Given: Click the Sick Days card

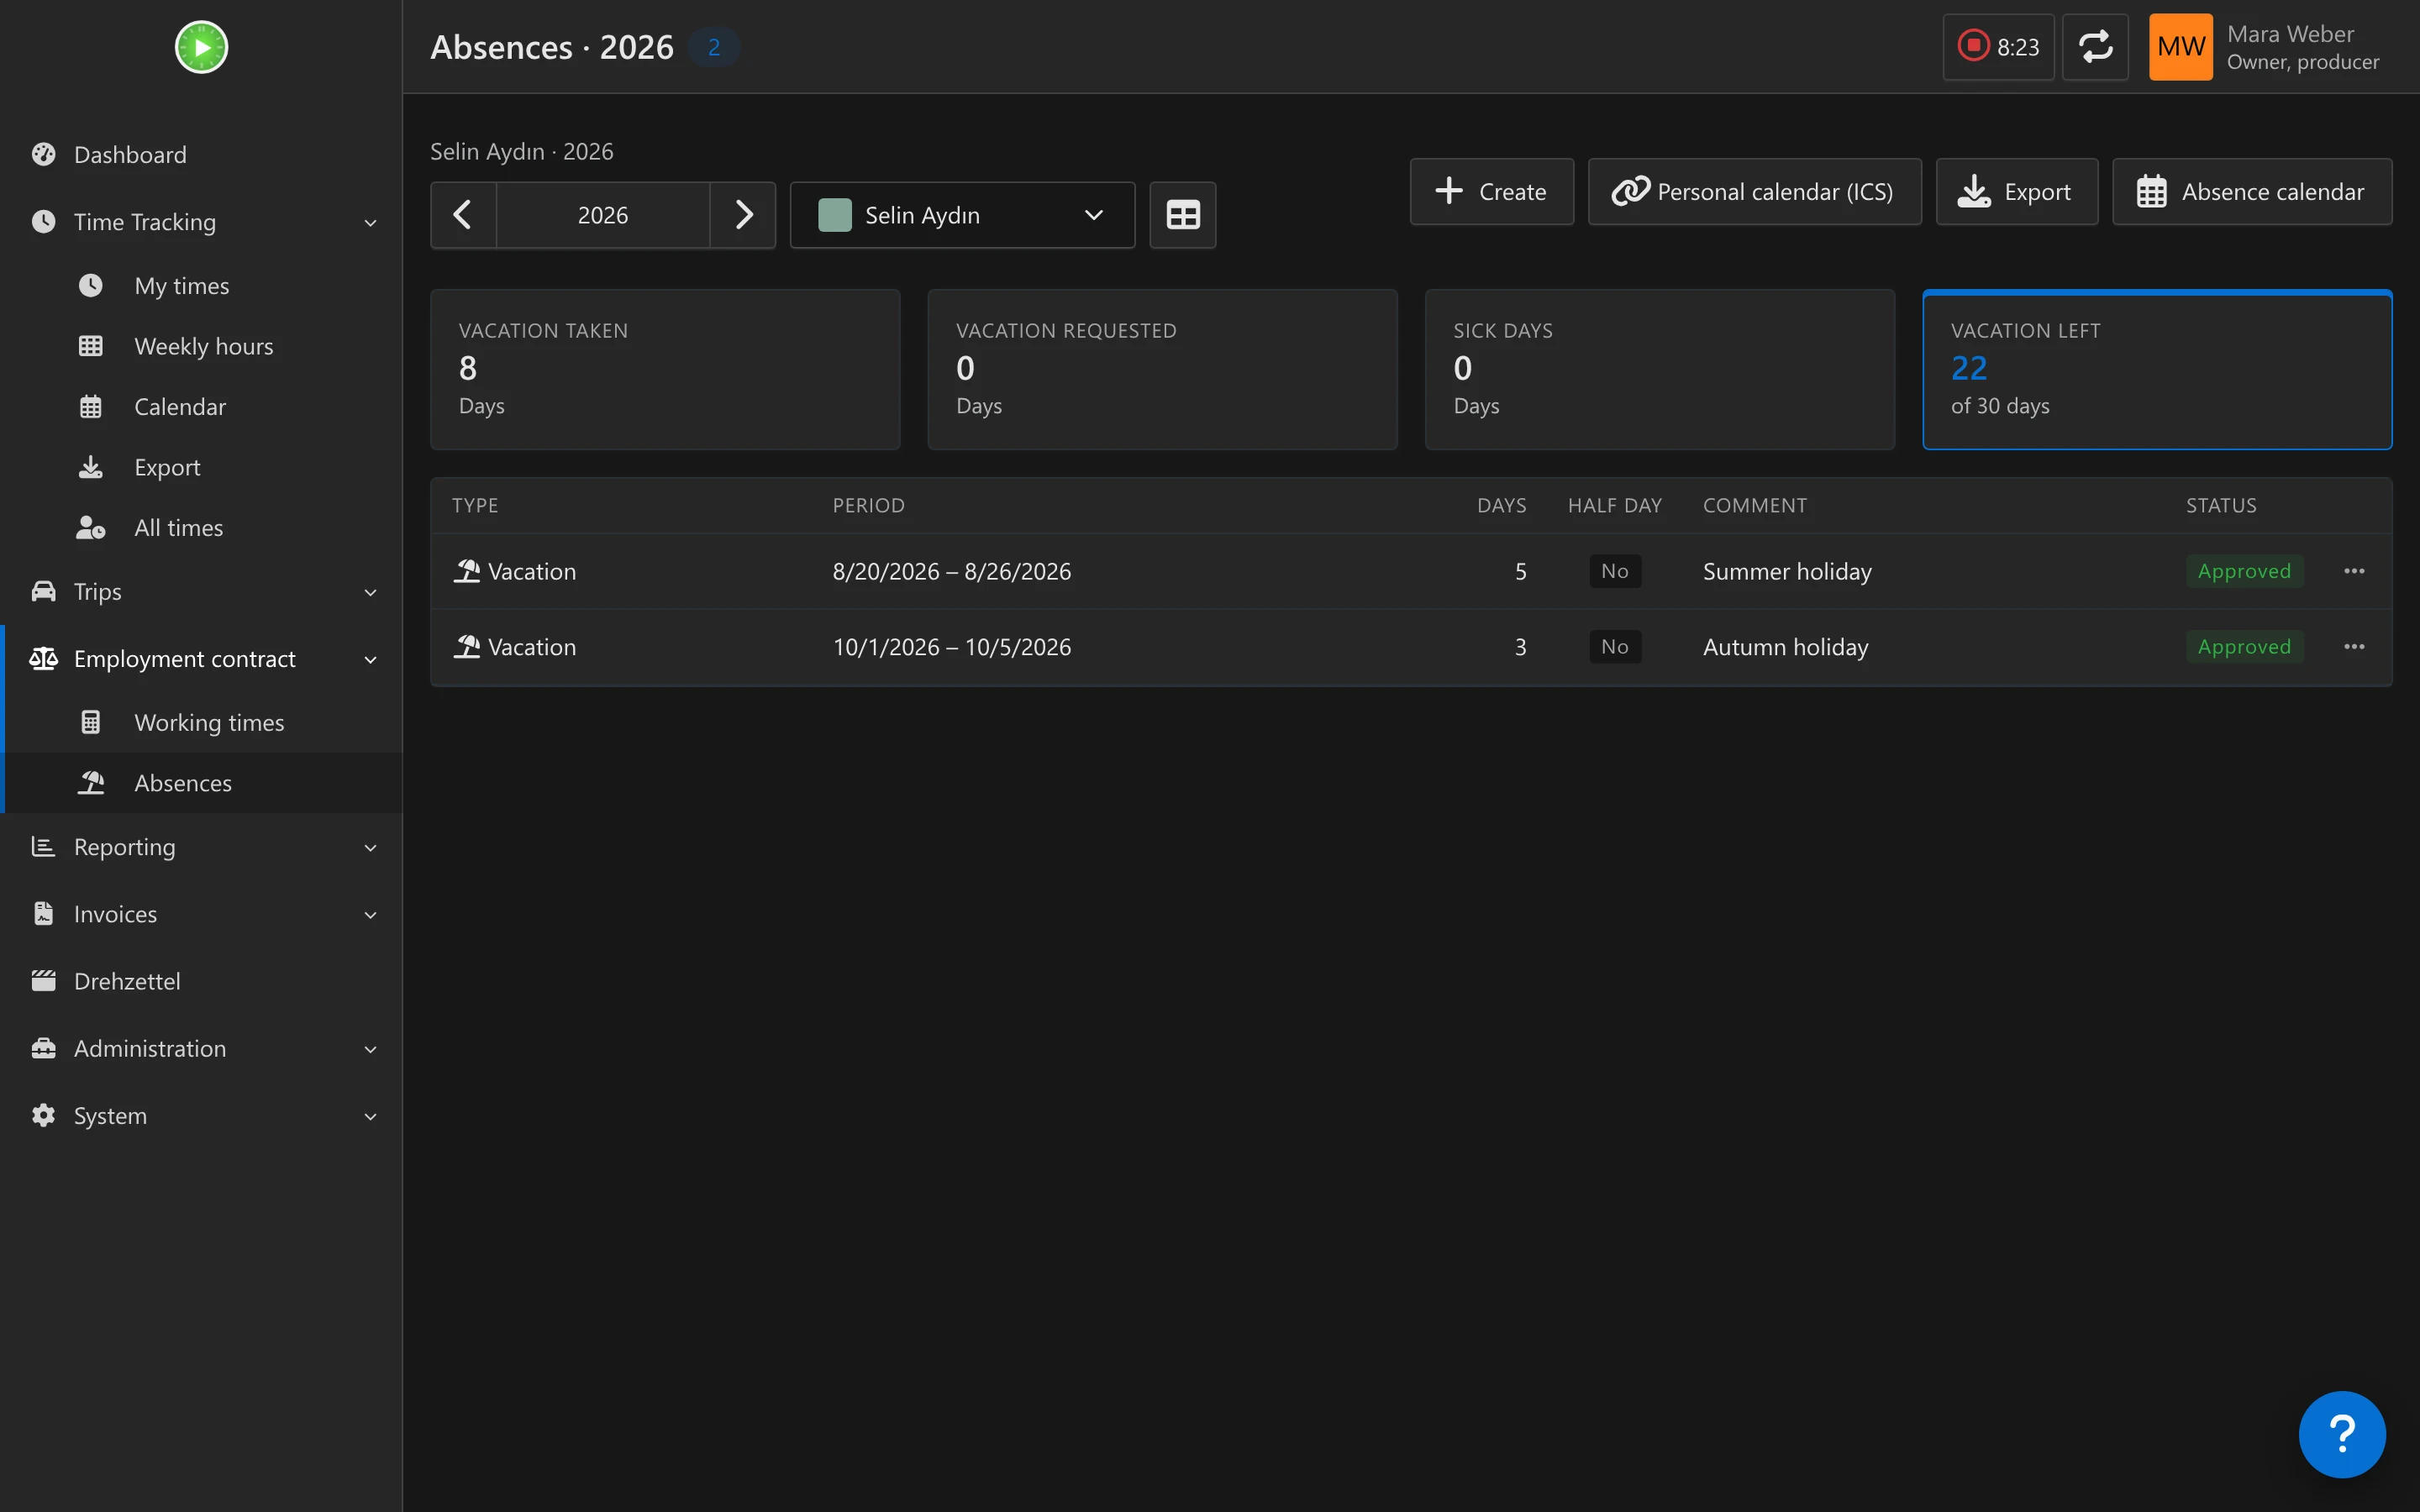Looking at the screenshot, I should 1660,370.
